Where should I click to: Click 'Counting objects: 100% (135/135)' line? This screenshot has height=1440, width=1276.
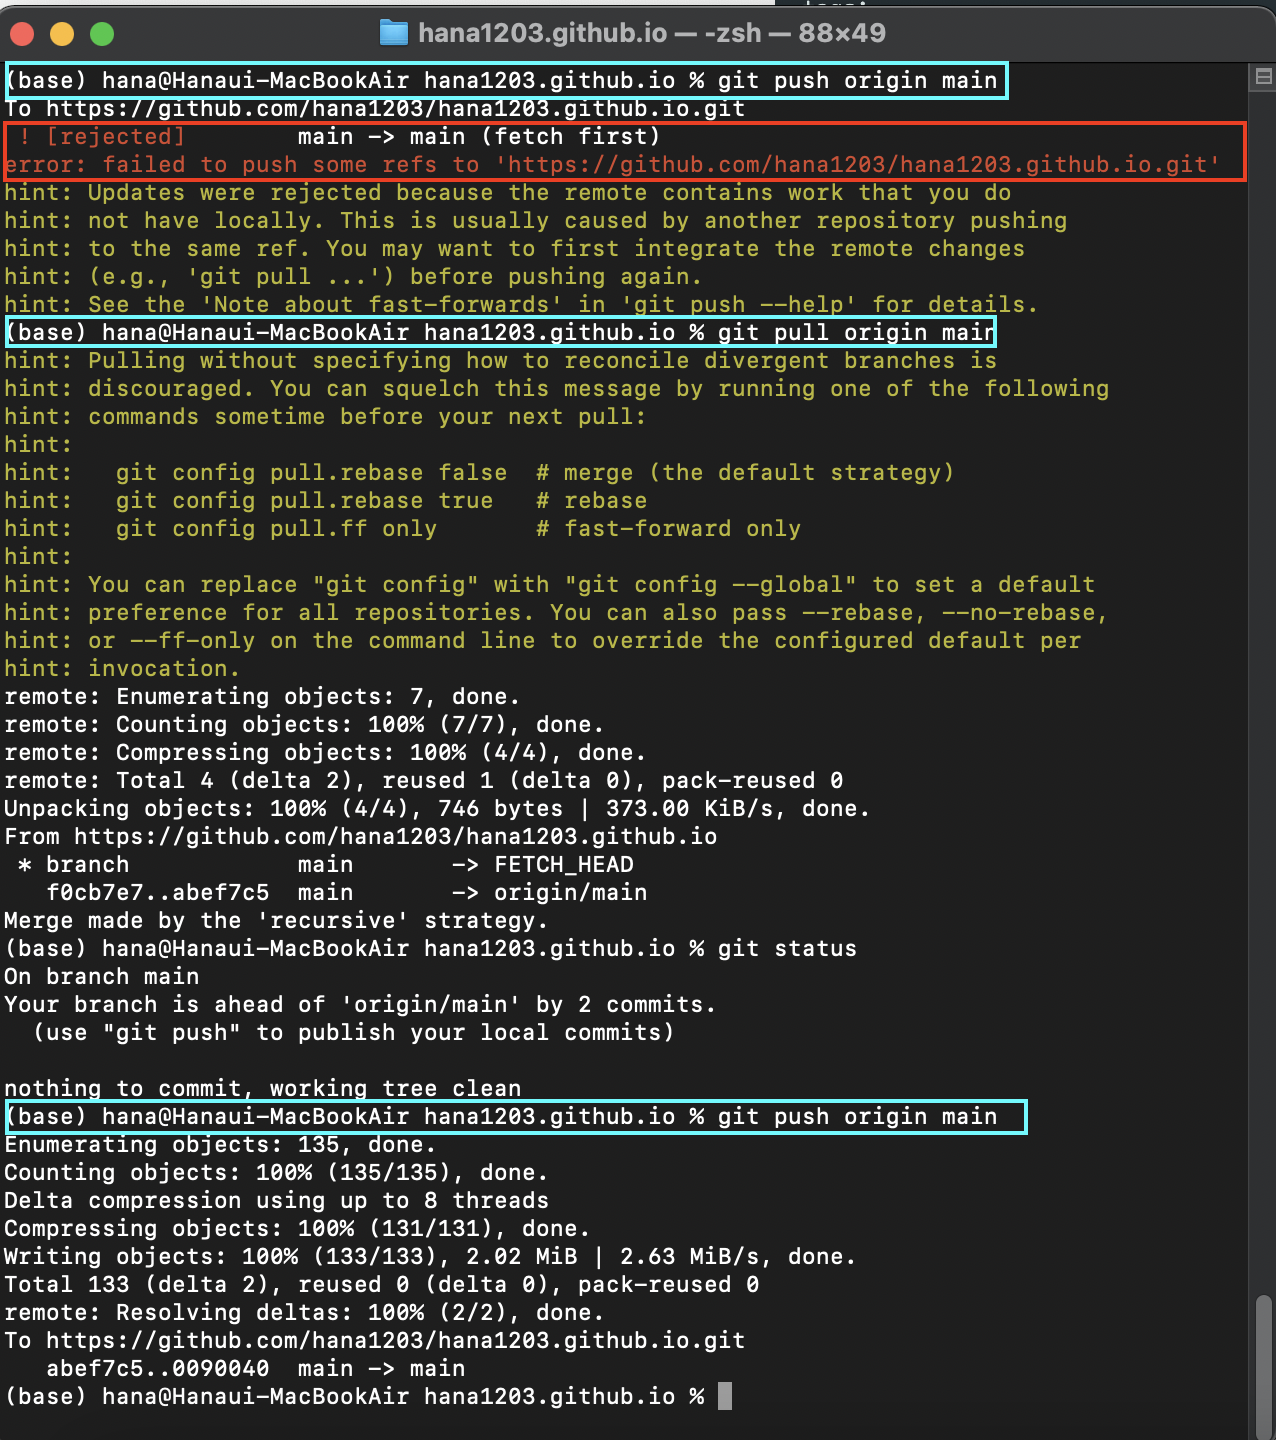point(276,1172)
